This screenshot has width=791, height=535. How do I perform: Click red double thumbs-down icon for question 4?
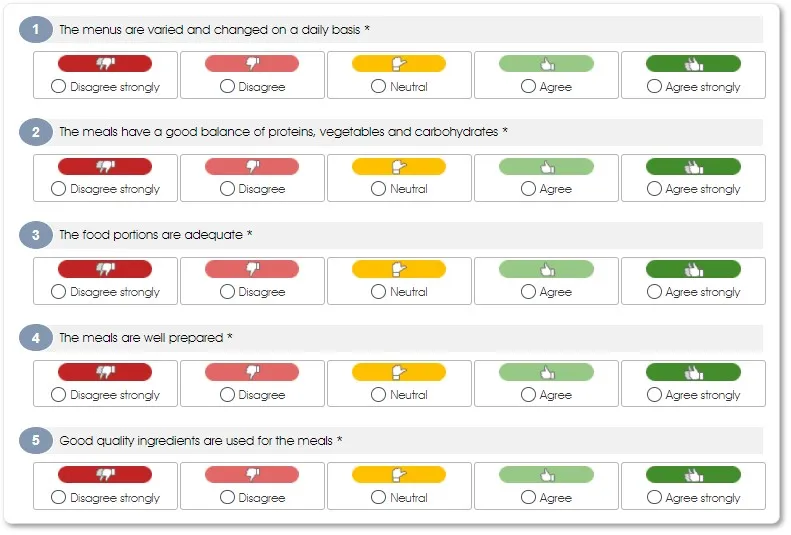coord(105,372)
